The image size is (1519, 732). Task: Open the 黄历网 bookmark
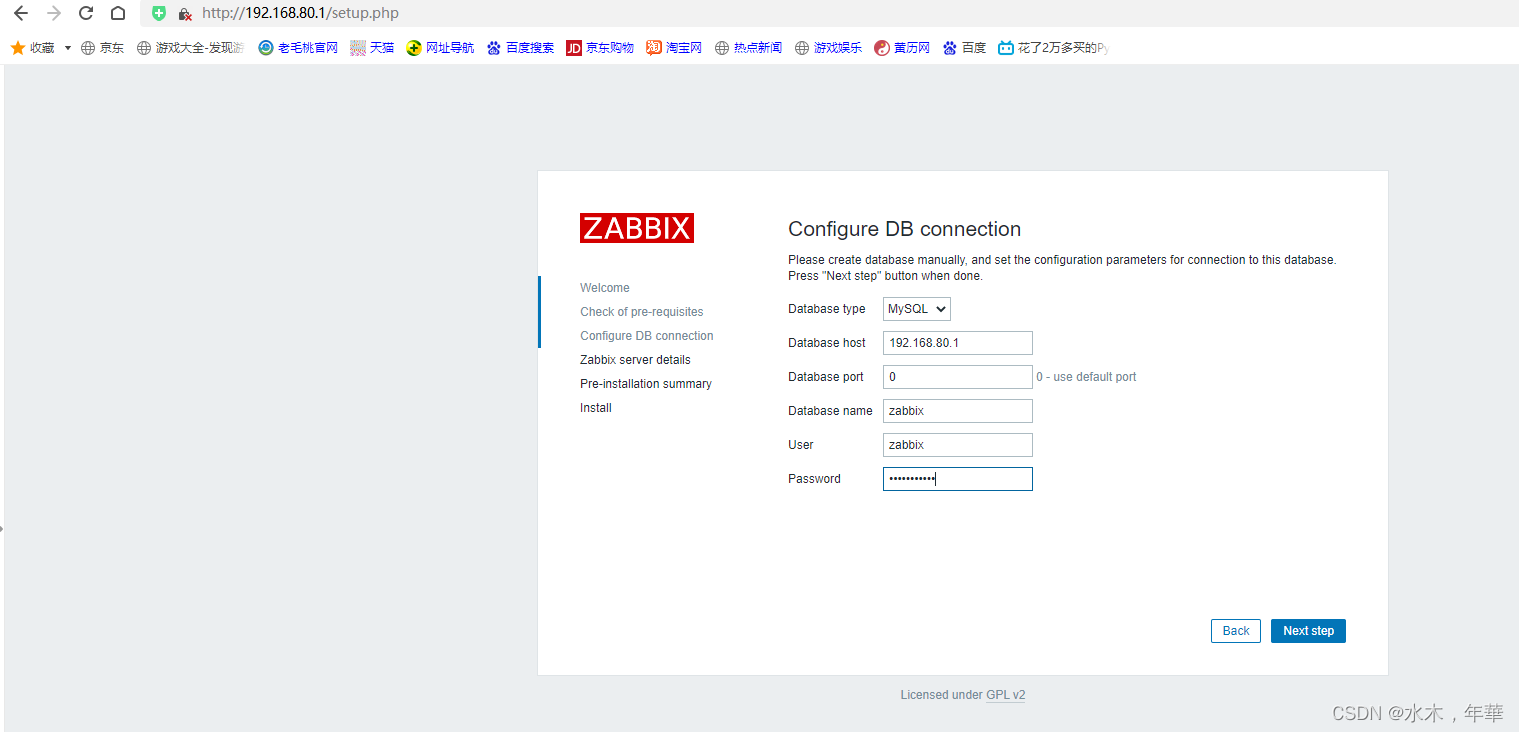pyautogui.click(x=902, y=48)
